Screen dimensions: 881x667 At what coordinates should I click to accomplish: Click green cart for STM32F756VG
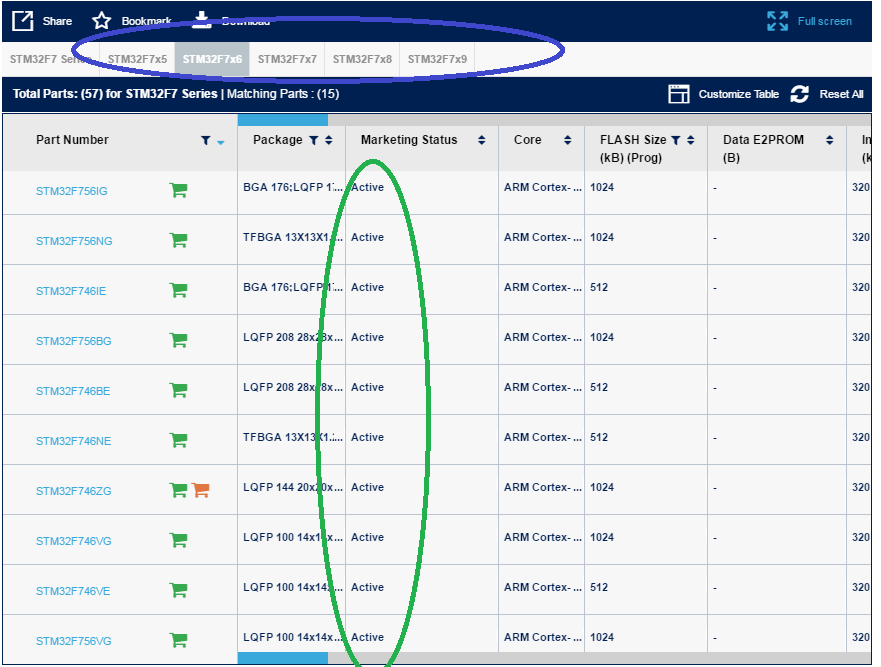(x=179, y=640)
